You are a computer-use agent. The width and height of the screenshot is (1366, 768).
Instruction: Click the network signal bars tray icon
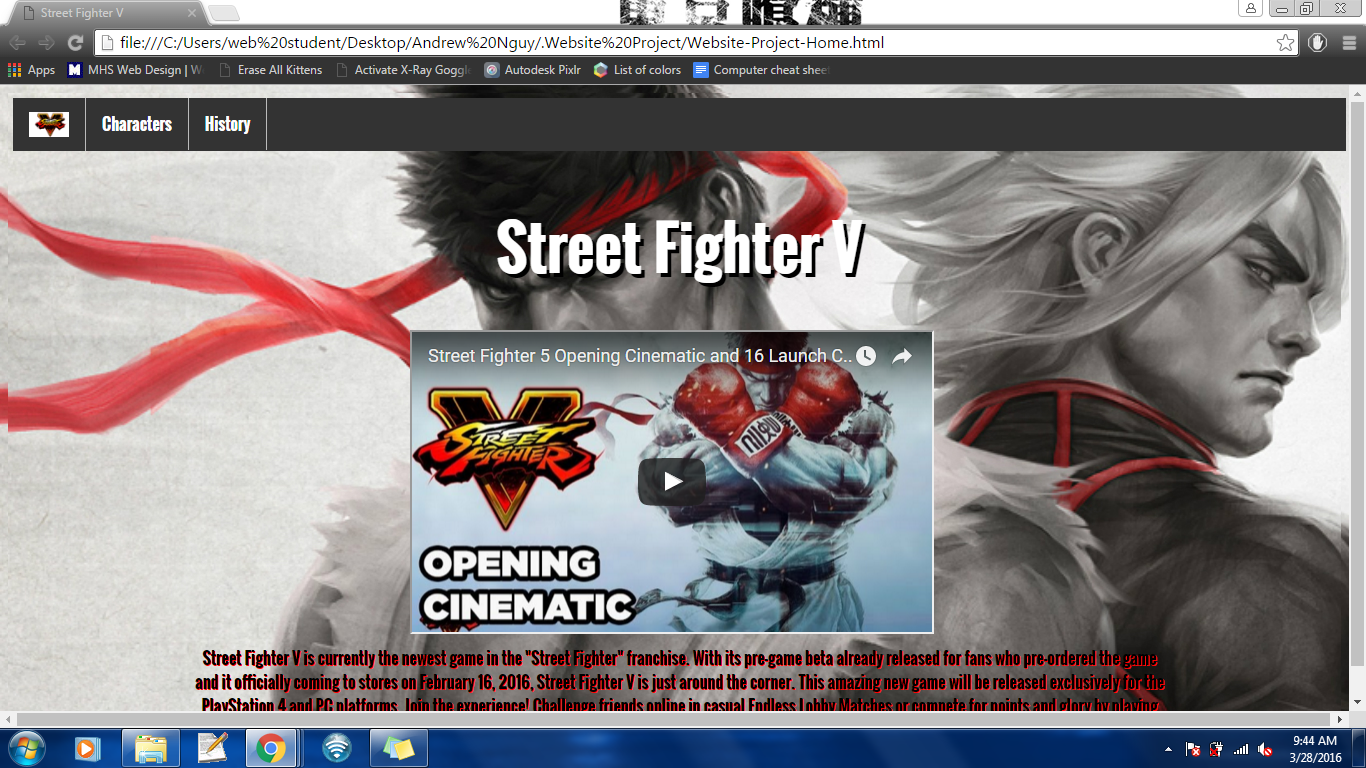click(x=1241, y=749)
